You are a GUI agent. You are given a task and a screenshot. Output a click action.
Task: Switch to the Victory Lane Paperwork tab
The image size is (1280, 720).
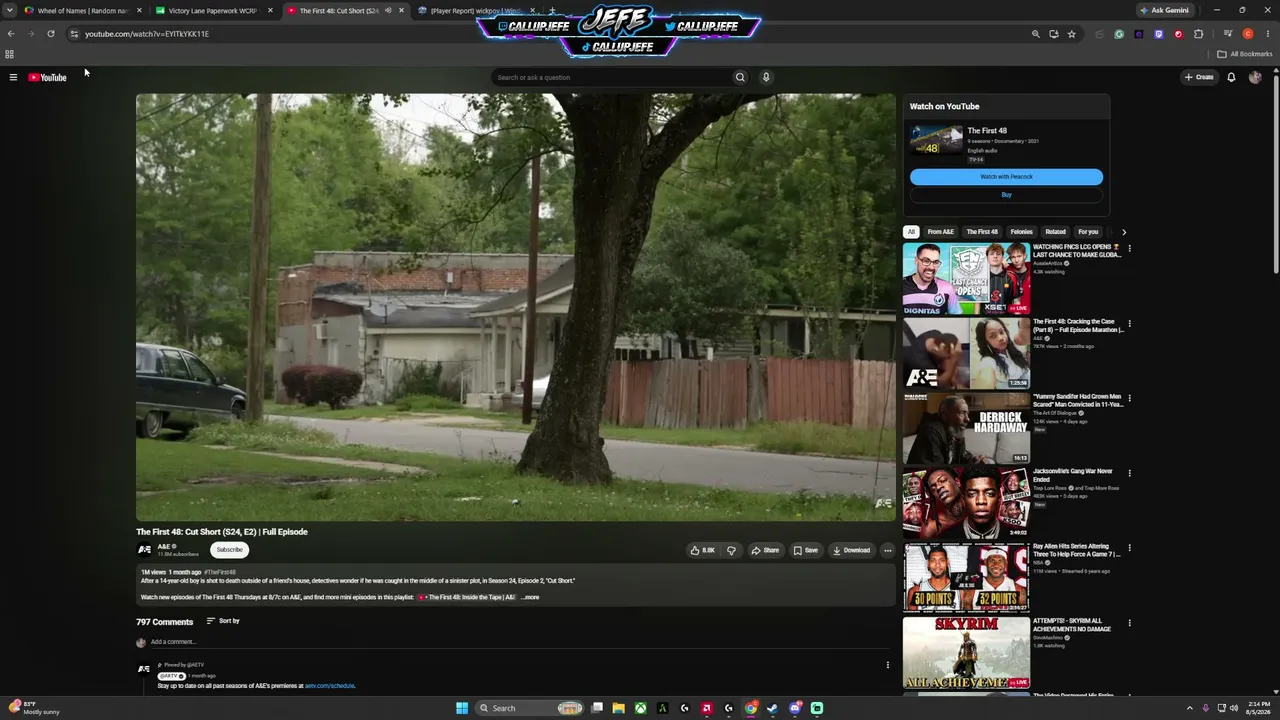(212, 11)
